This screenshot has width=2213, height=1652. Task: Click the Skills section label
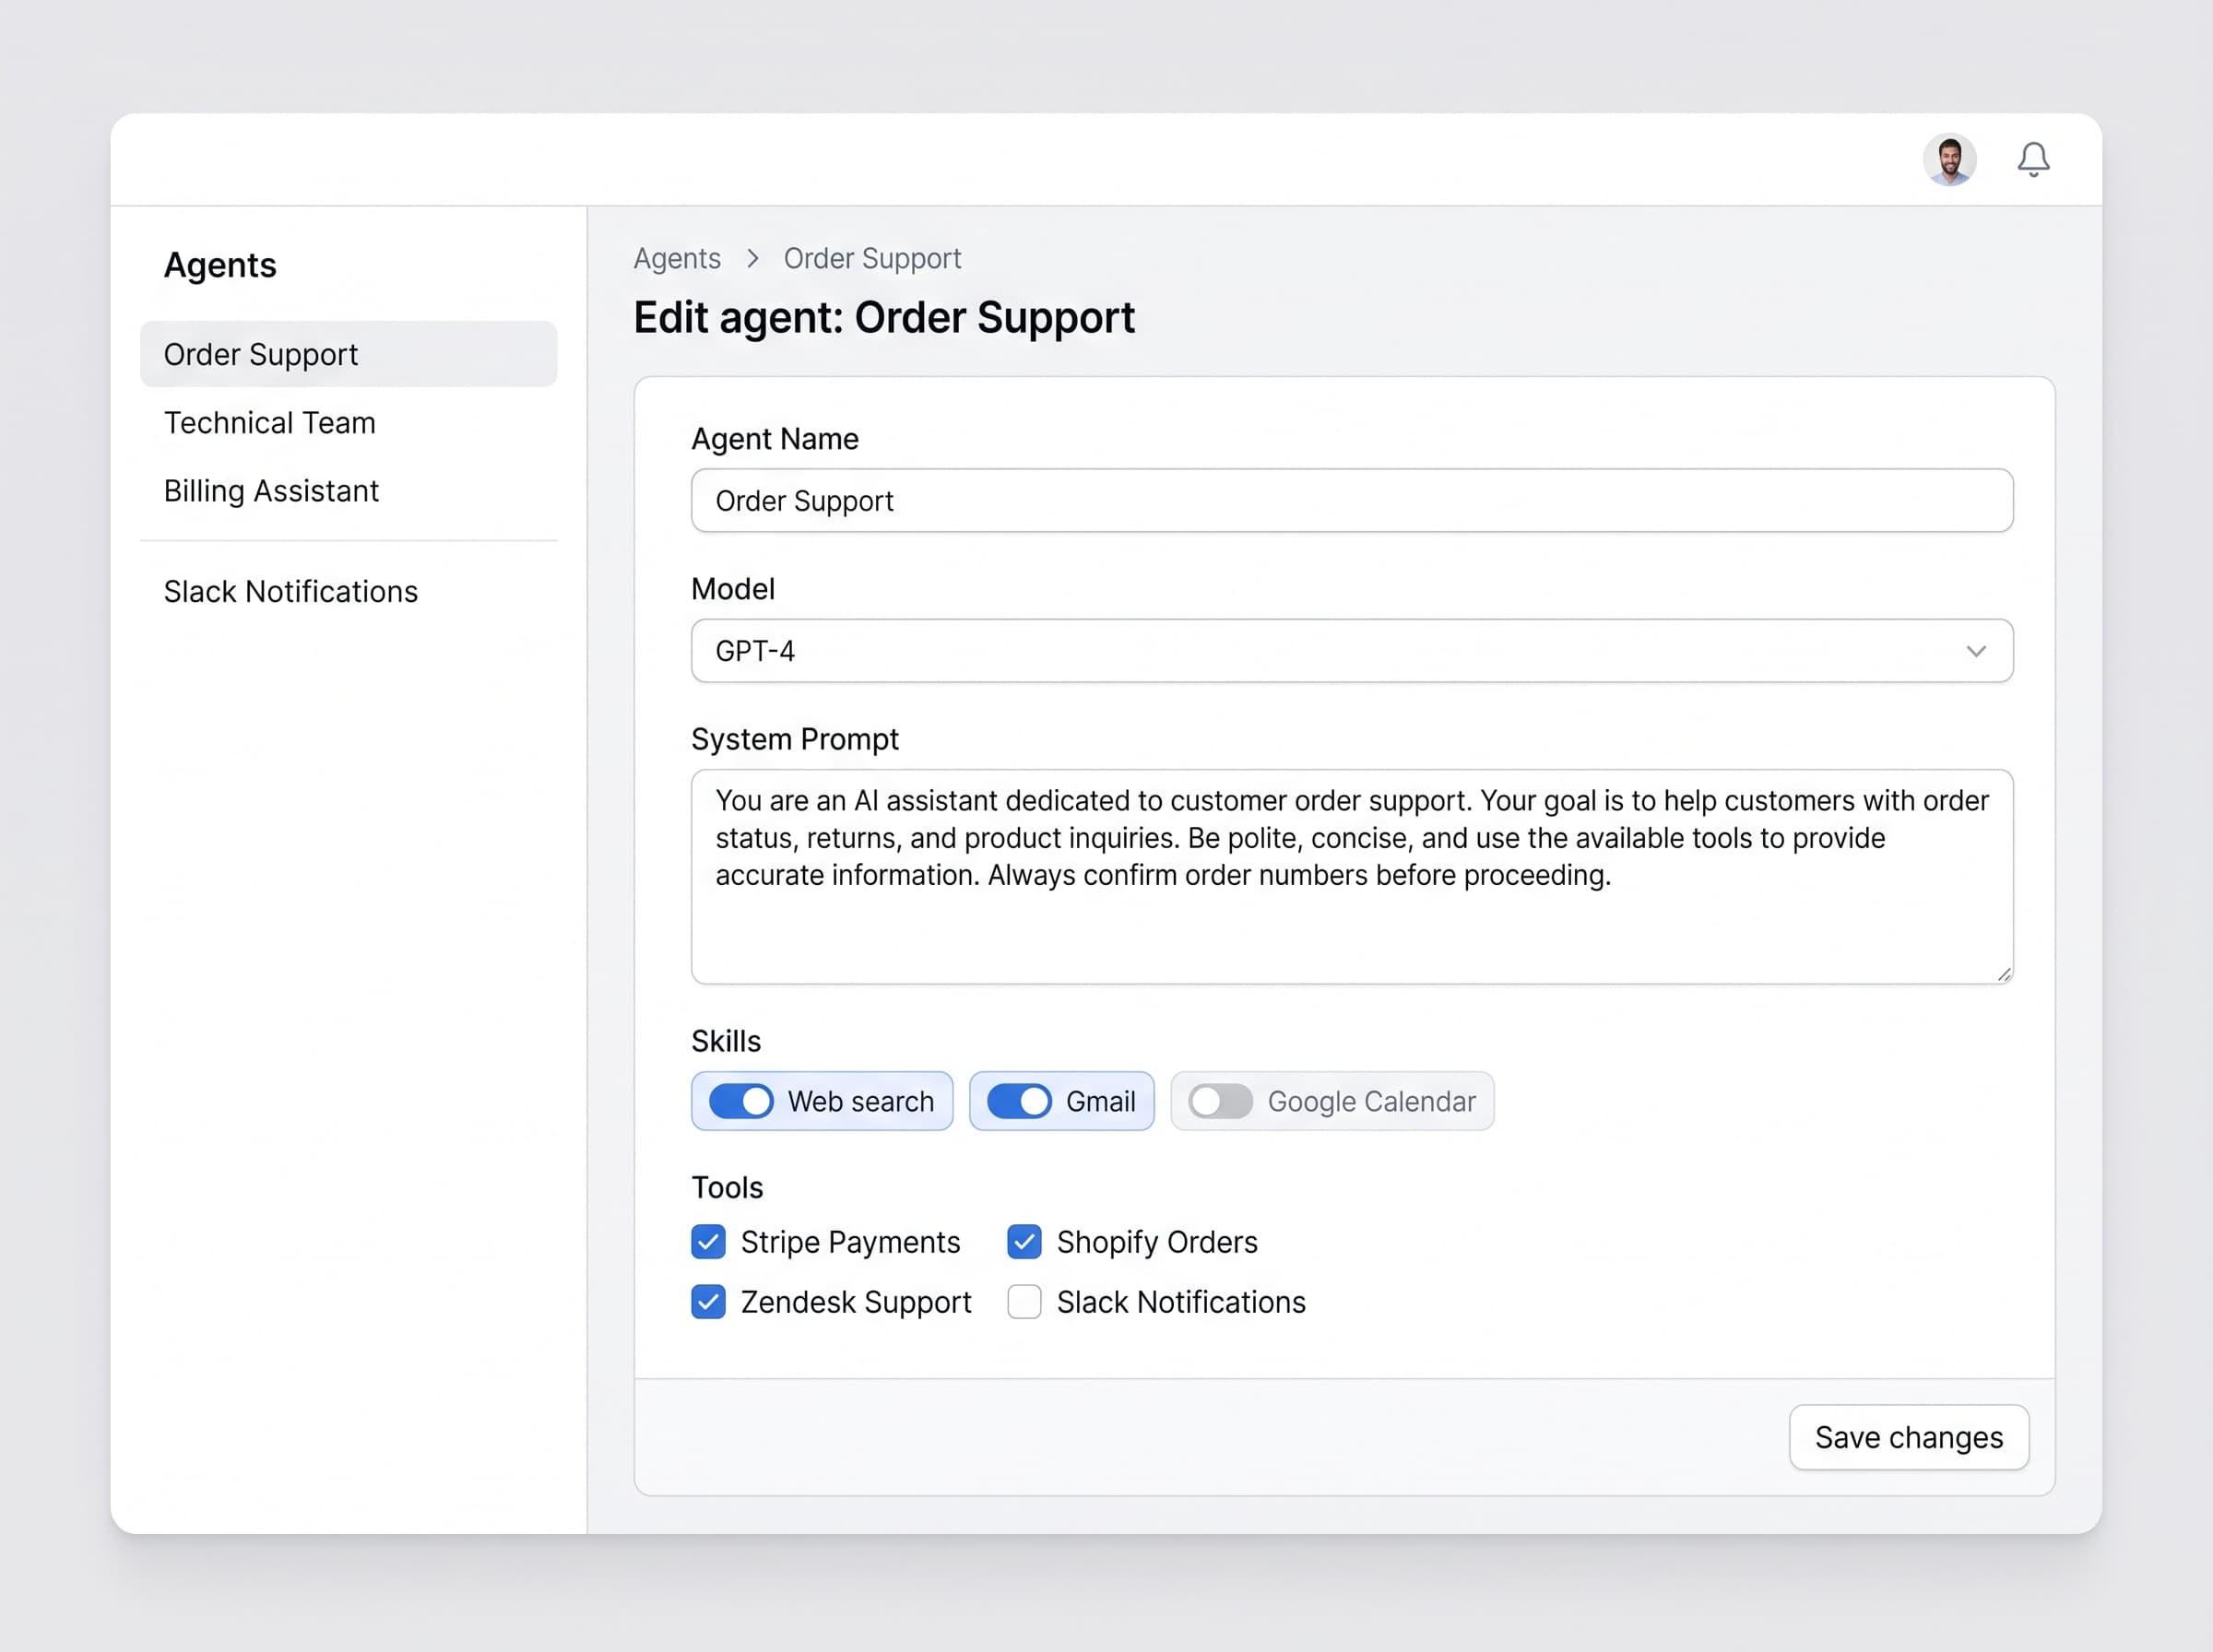tap(726, 1041)
